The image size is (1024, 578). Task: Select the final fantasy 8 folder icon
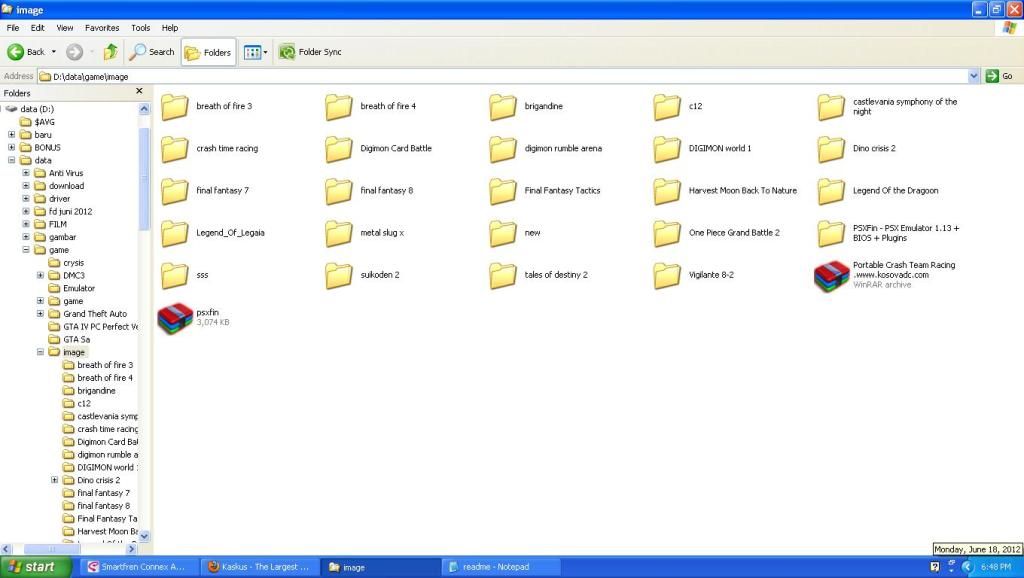[x=339, y=191]
